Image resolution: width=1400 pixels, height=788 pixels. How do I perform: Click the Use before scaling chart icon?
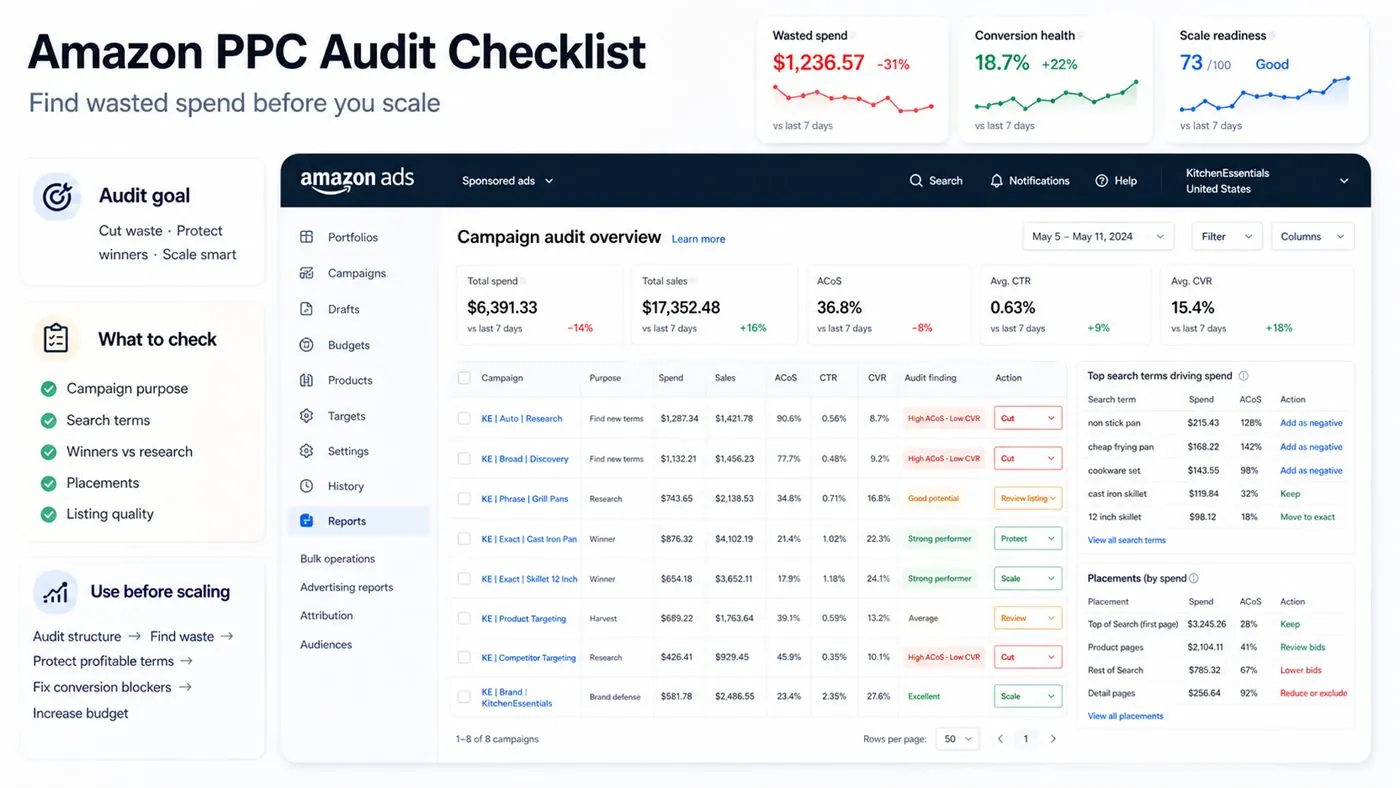(55, 592)
